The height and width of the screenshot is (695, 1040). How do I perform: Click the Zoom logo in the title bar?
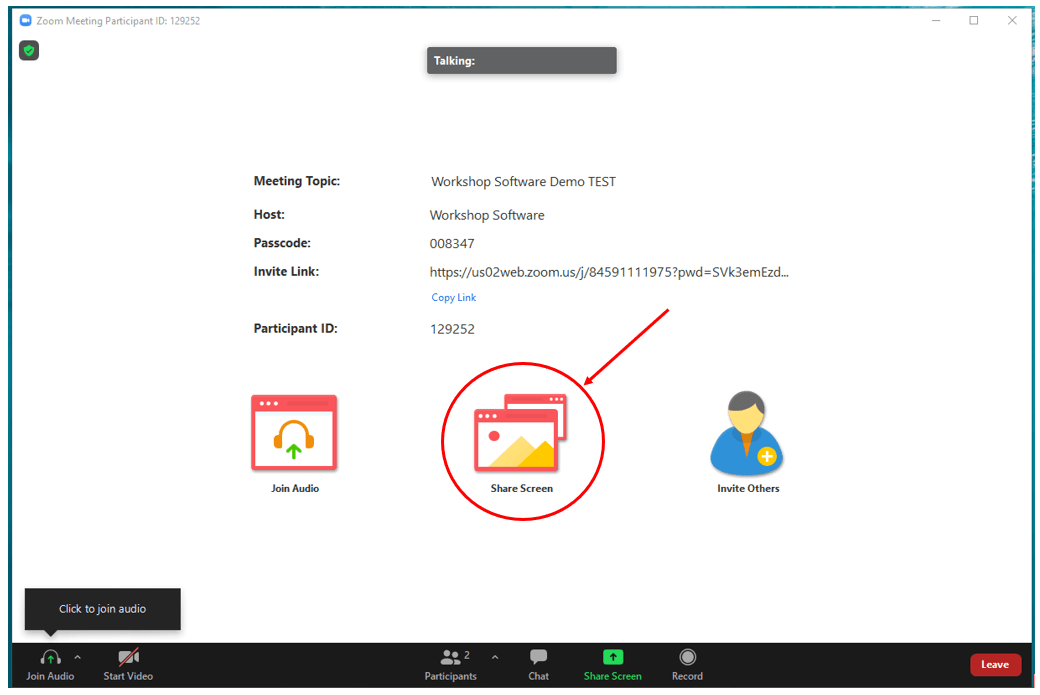click(26, 21)
